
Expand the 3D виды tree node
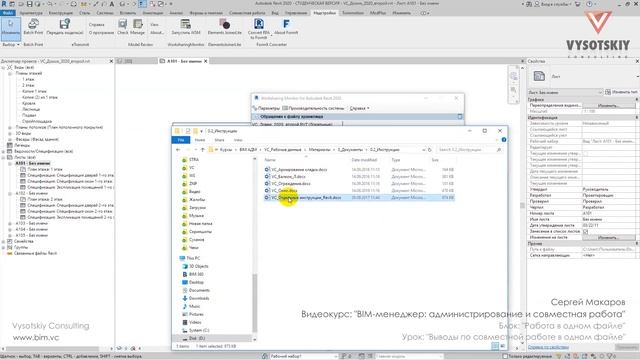[10, 133]
